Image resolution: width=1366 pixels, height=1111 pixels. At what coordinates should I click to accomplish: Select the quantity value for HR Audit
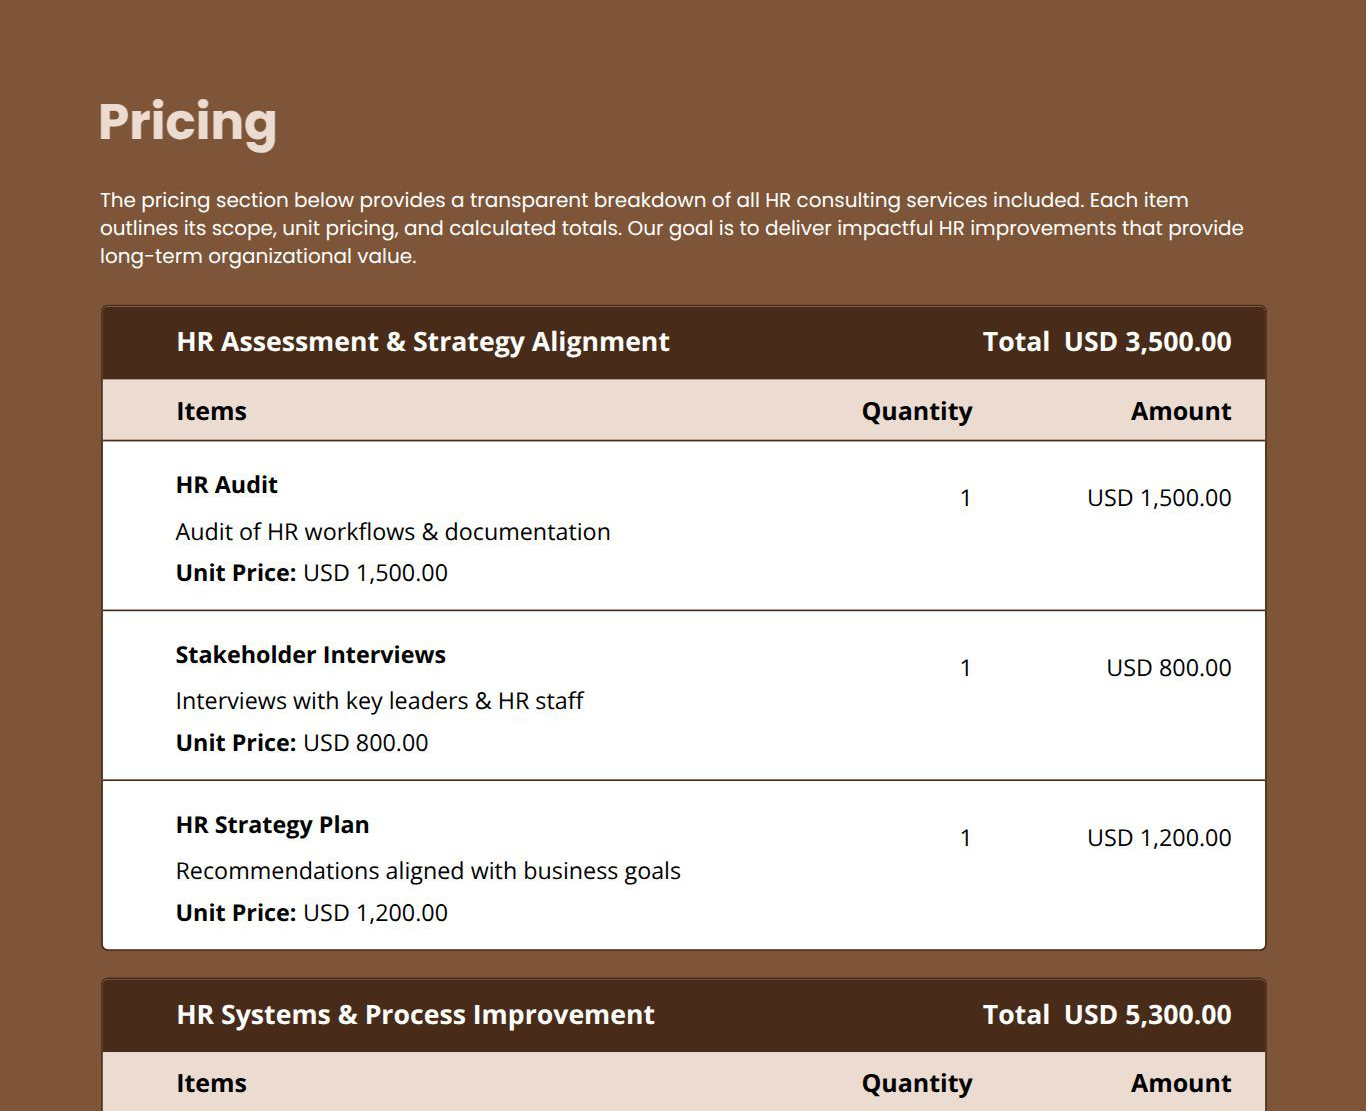[x=966, y=497]
